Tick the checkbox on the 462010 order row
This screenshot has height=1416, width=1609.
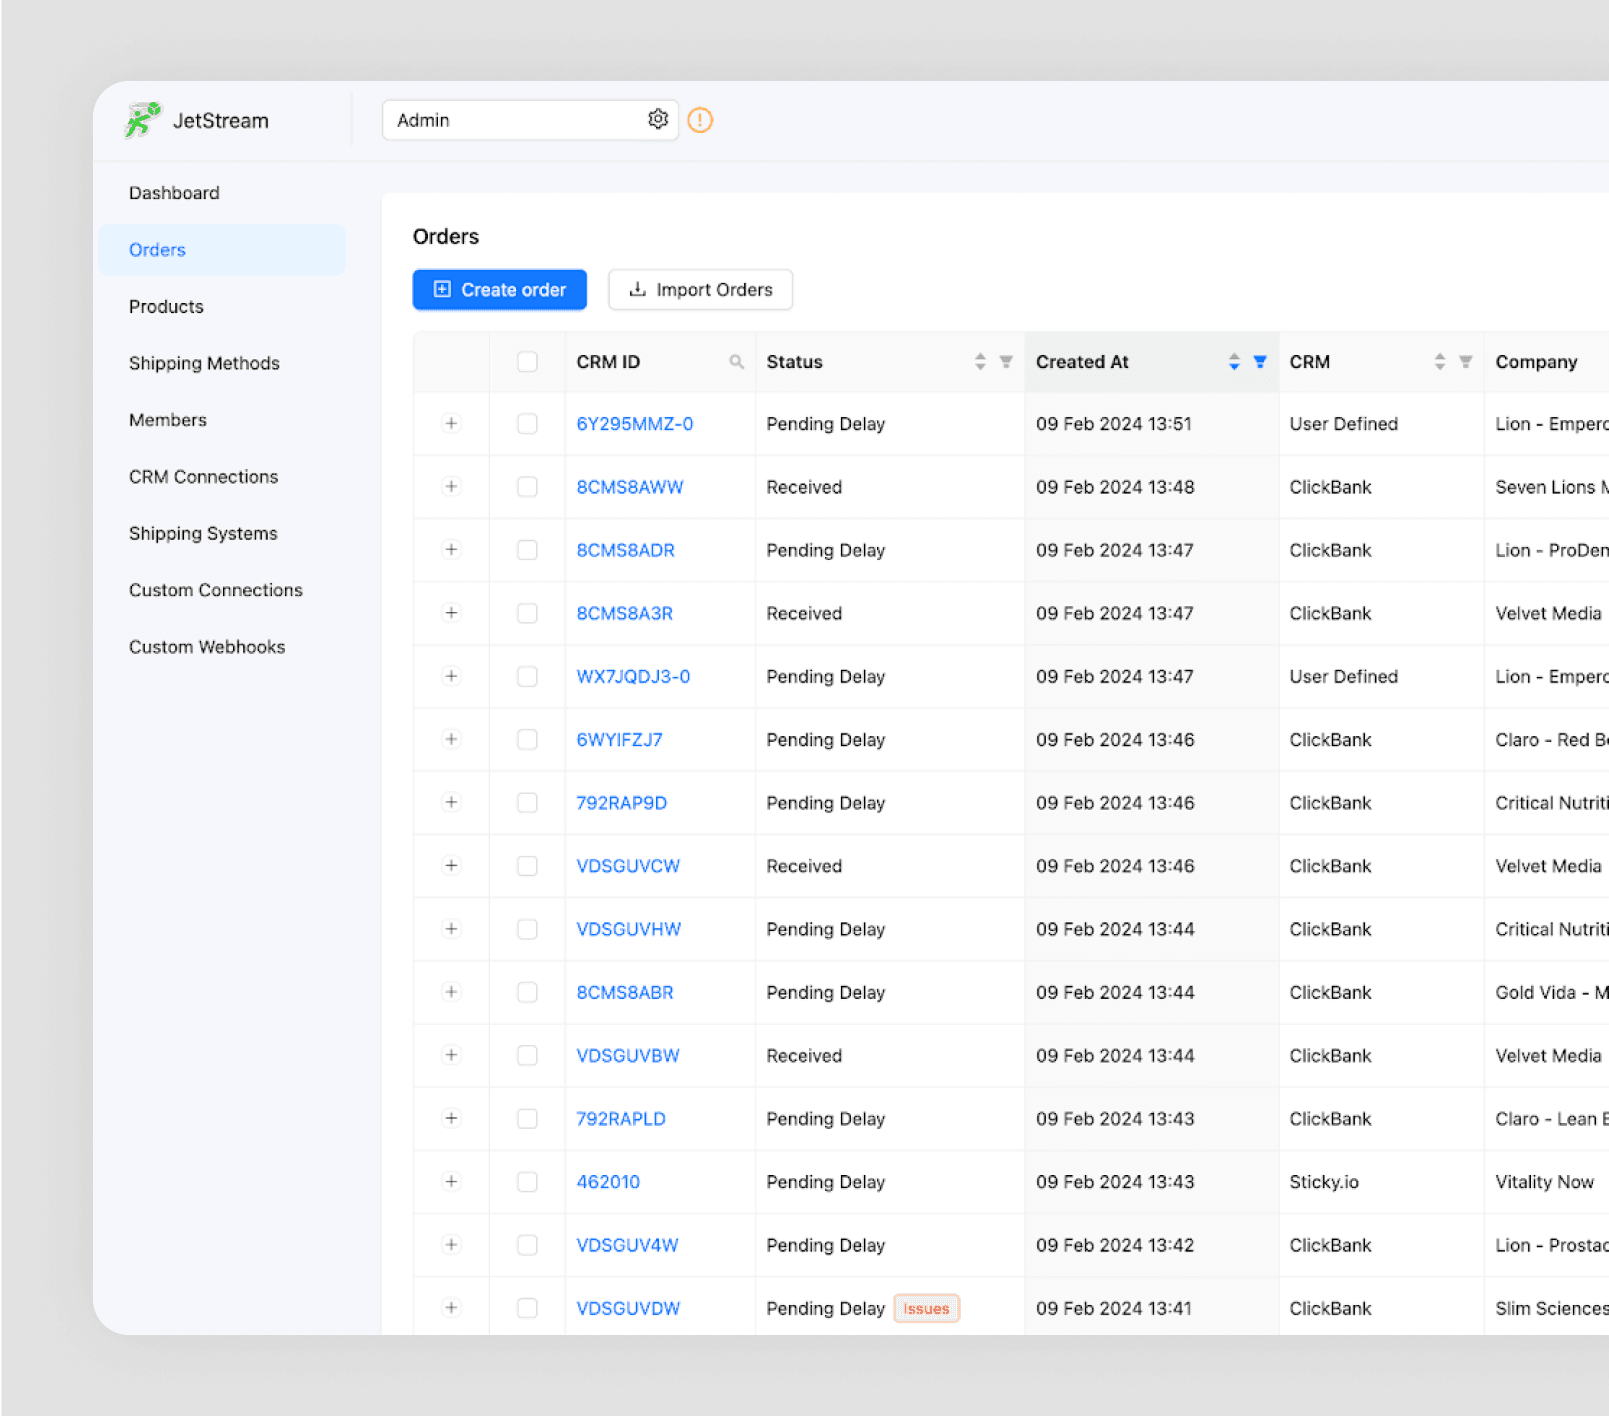click(527, 1181)
